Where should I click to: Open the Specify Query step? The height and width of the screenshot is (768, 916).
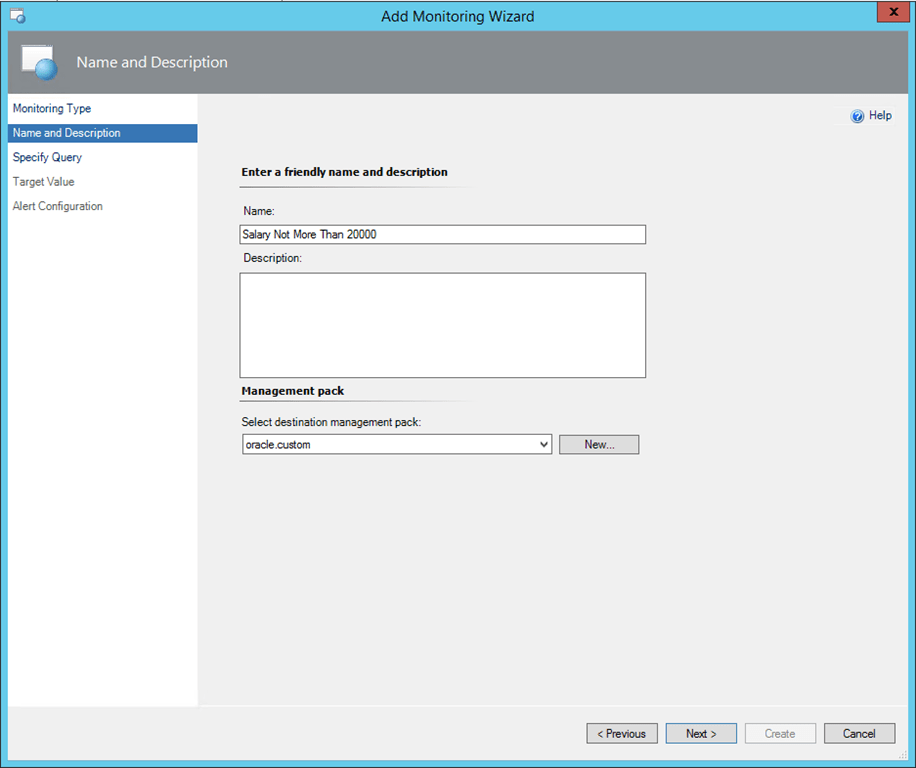click(47, 158)
